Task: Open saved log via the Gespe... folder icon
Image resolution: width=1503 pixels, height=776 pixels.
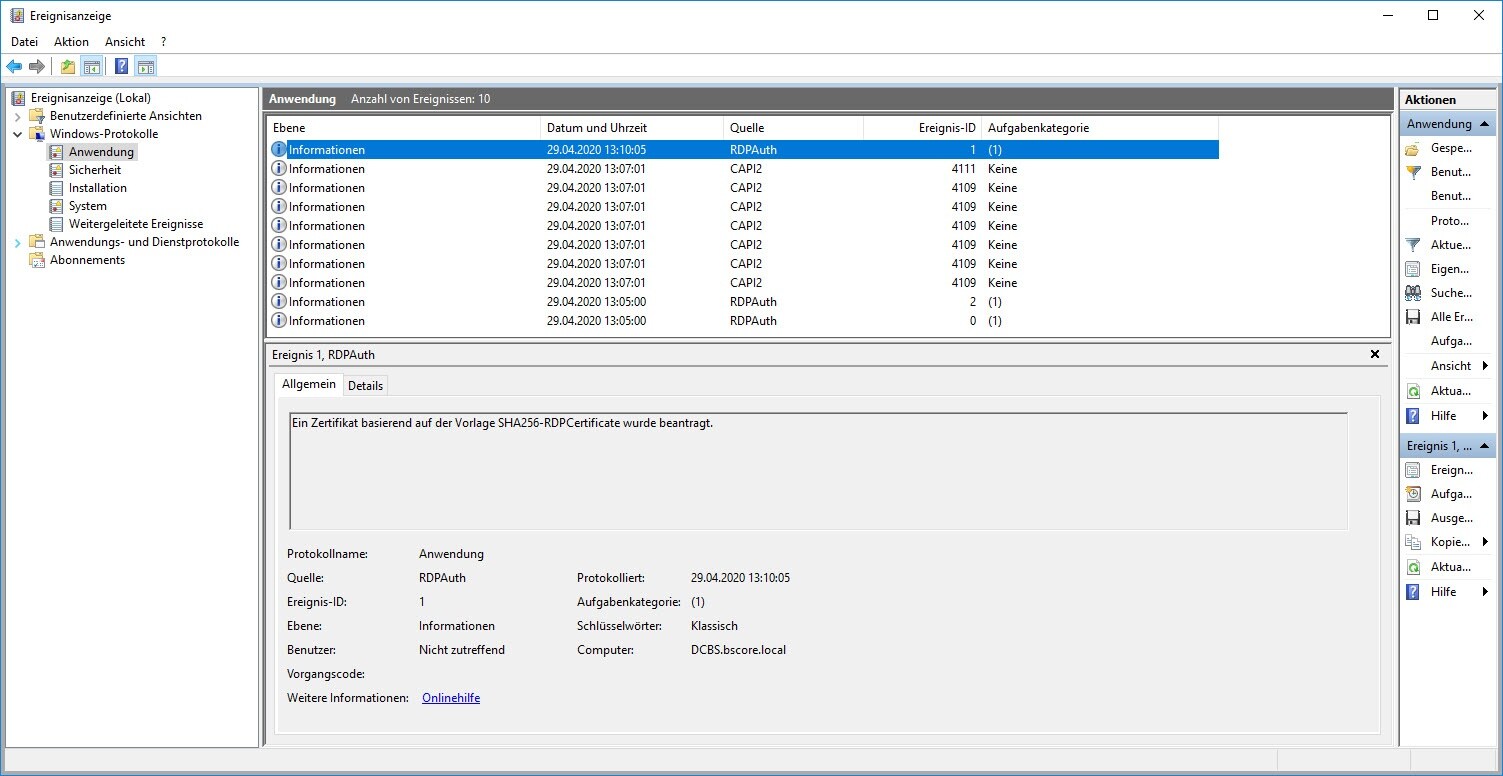Action: 1413,148
